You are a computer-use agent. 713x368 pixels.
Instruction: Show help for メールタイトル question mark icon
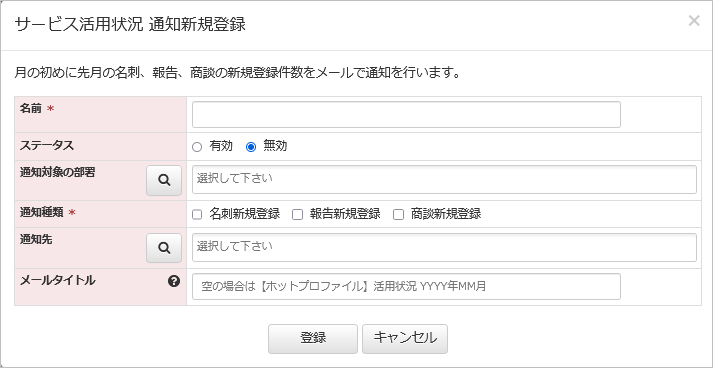pyautogui.click(x=174, y=282)
